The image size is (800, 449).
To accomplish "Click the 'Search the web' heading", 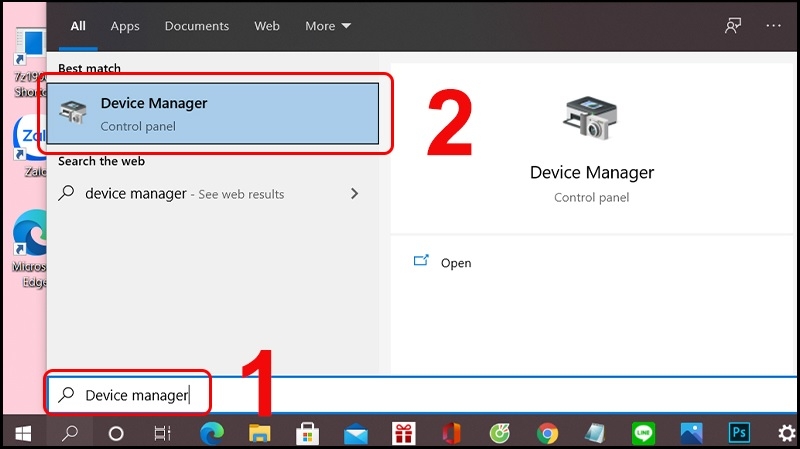I will pos(101,161).
